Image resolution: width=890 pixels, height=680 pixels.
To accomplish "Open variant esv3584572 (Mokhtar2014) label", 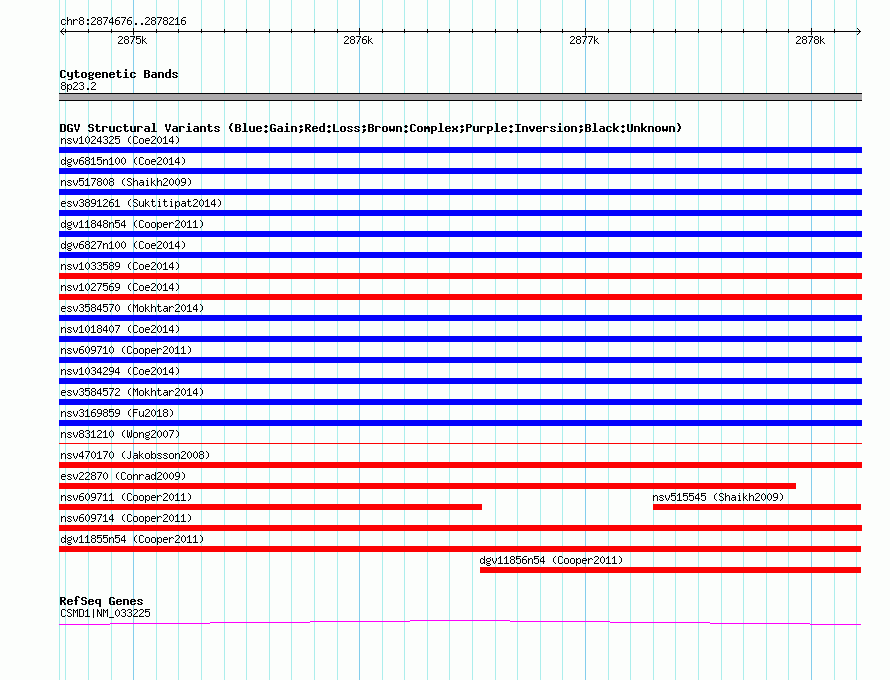I will click(x=132, y=392).
